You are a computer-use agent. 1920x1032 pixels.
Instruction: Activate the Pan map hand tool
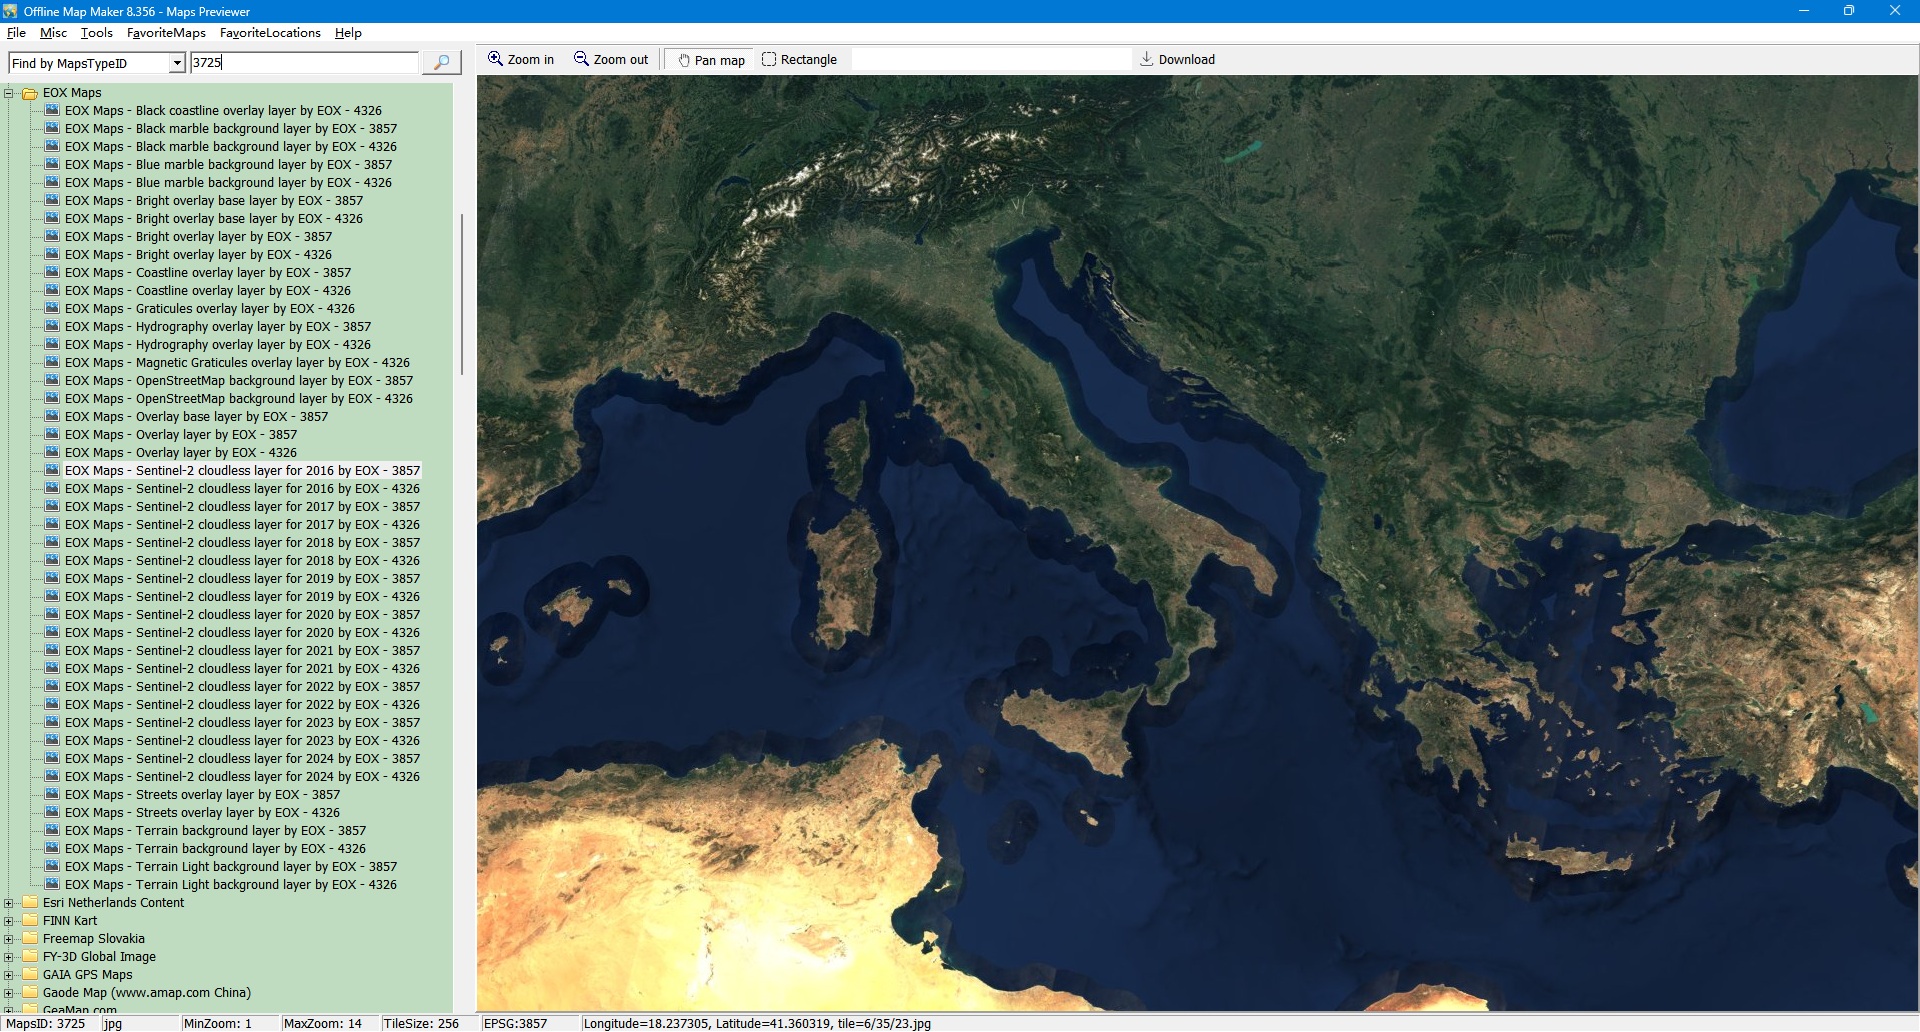point(711,60)
